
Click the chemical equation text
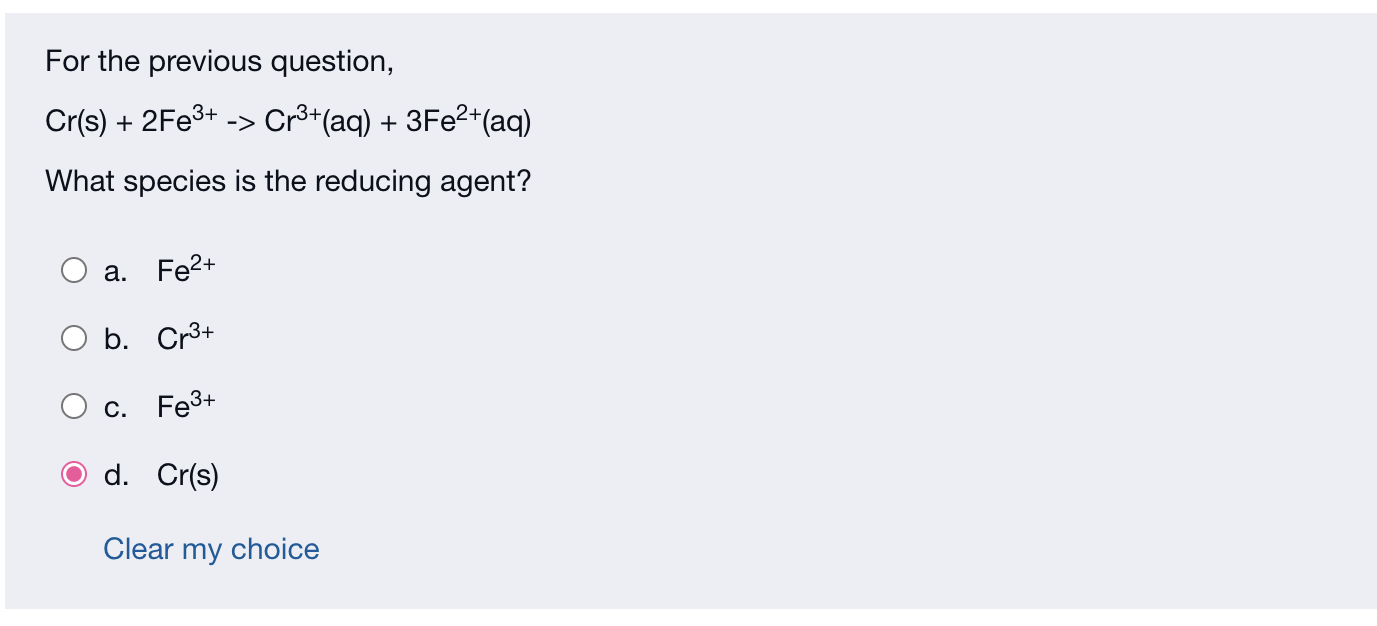288,119
